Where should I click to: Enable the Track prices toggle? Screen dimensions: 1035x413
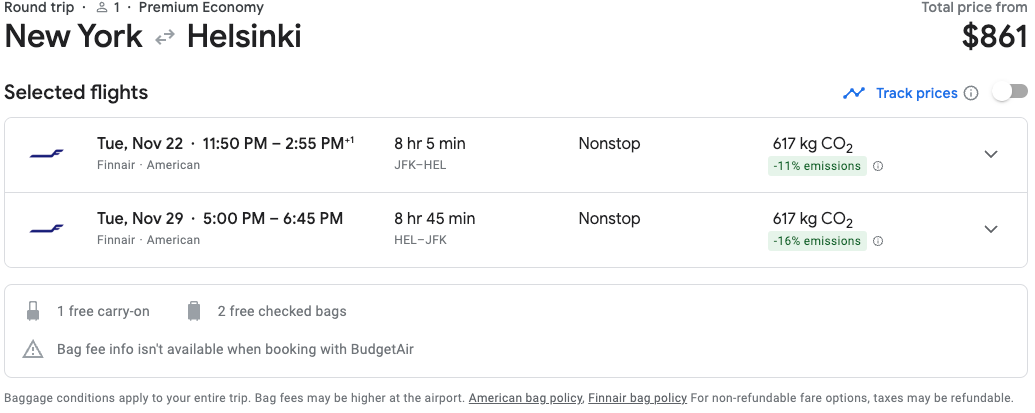(x=1009, y=92)
